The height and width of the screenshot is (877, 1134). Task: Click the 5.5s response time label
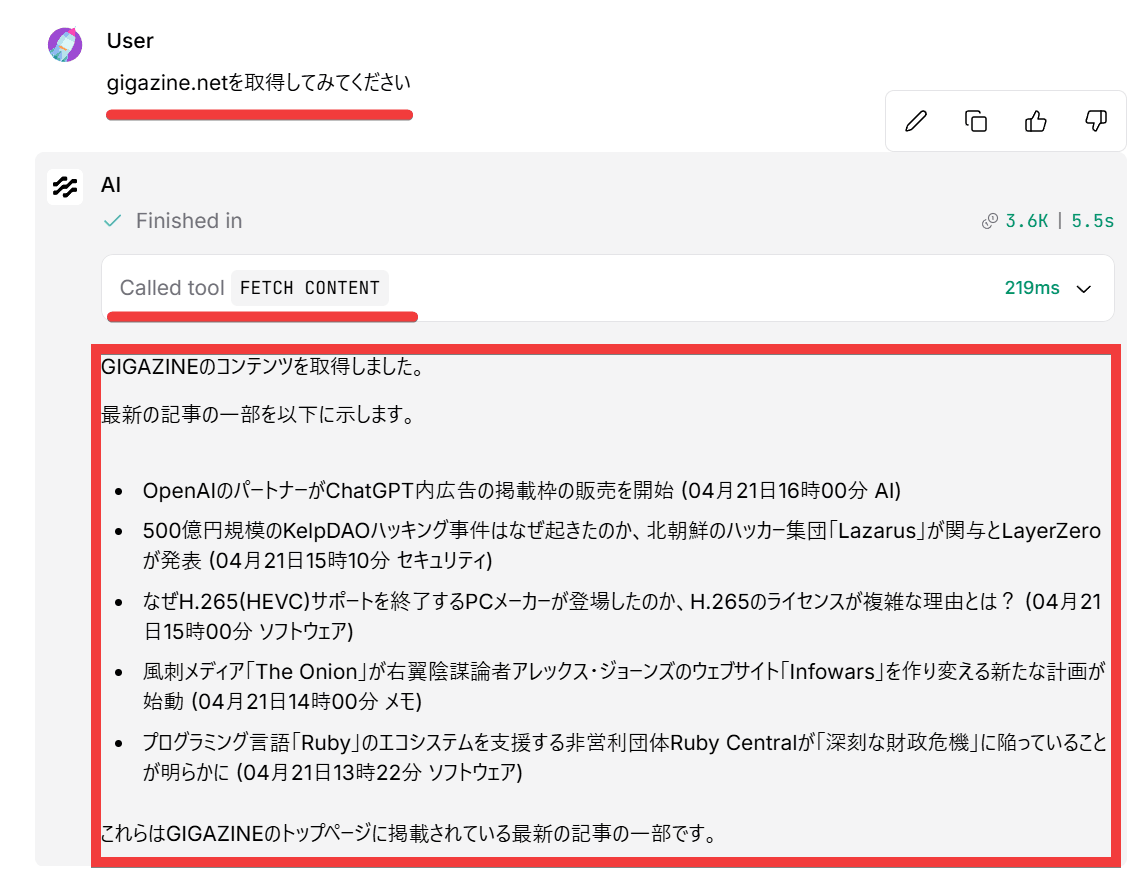click(1092, 221)
